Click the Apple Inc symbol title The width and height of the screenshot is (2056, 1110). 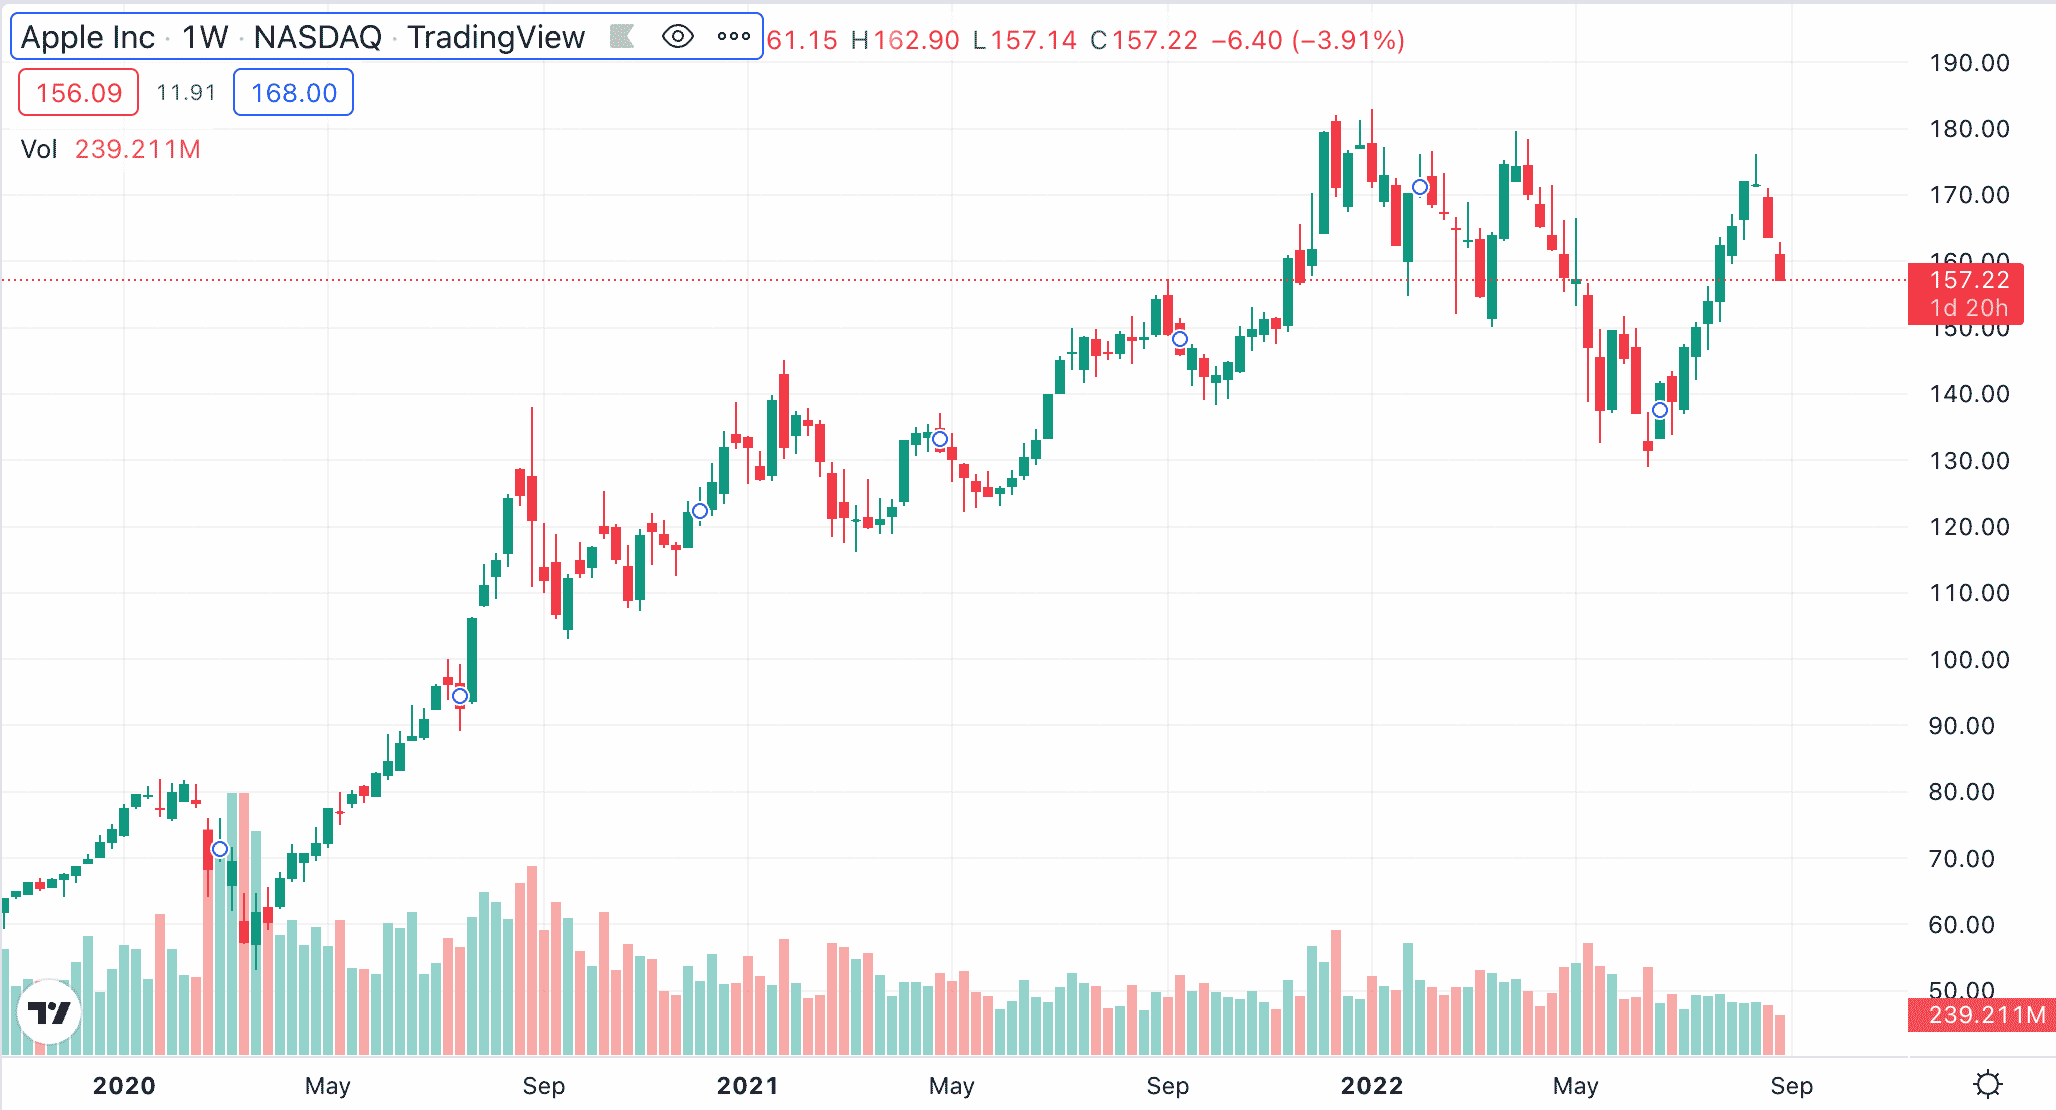pos(88,37)
